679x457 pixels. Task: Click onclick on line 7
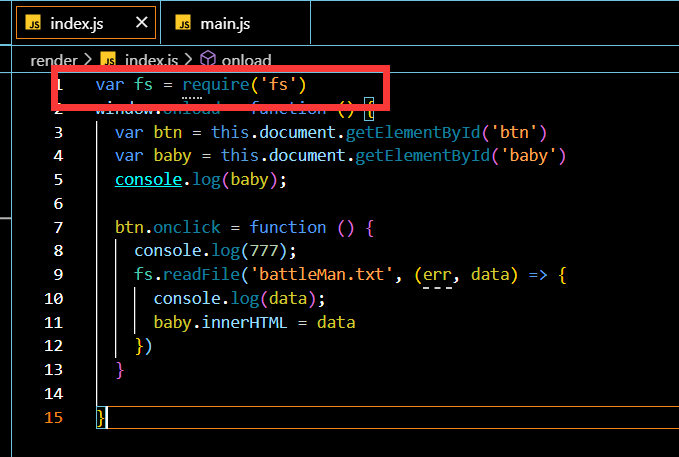tap(187, 227)
